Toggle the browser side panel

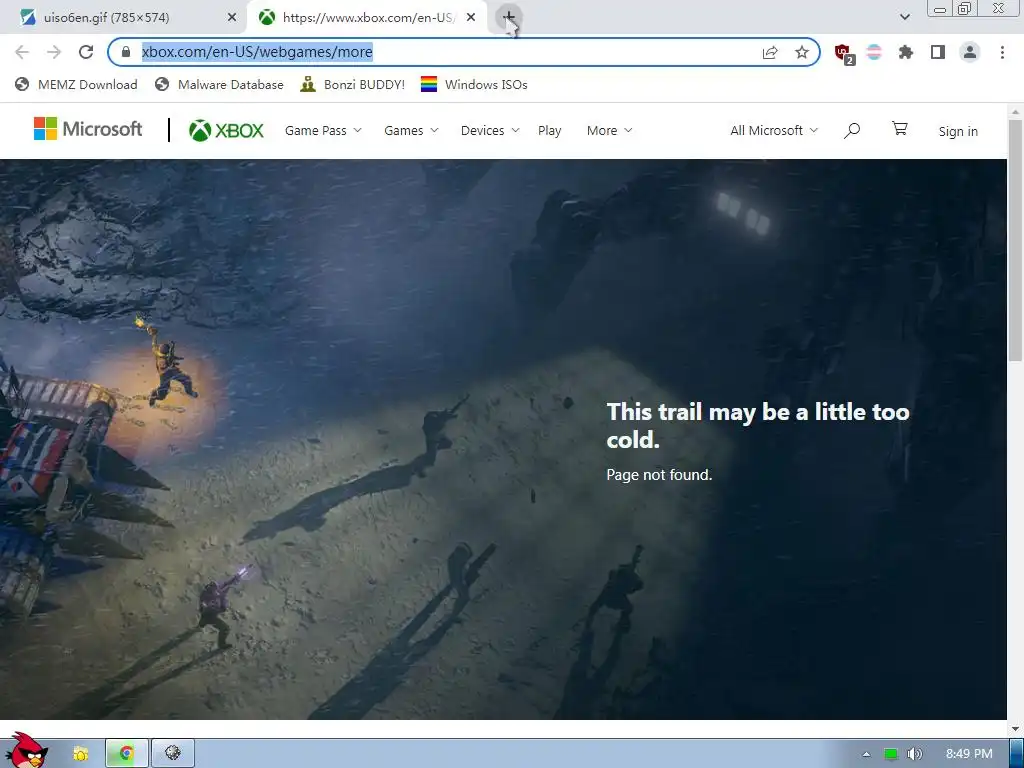tap(938, 52)
